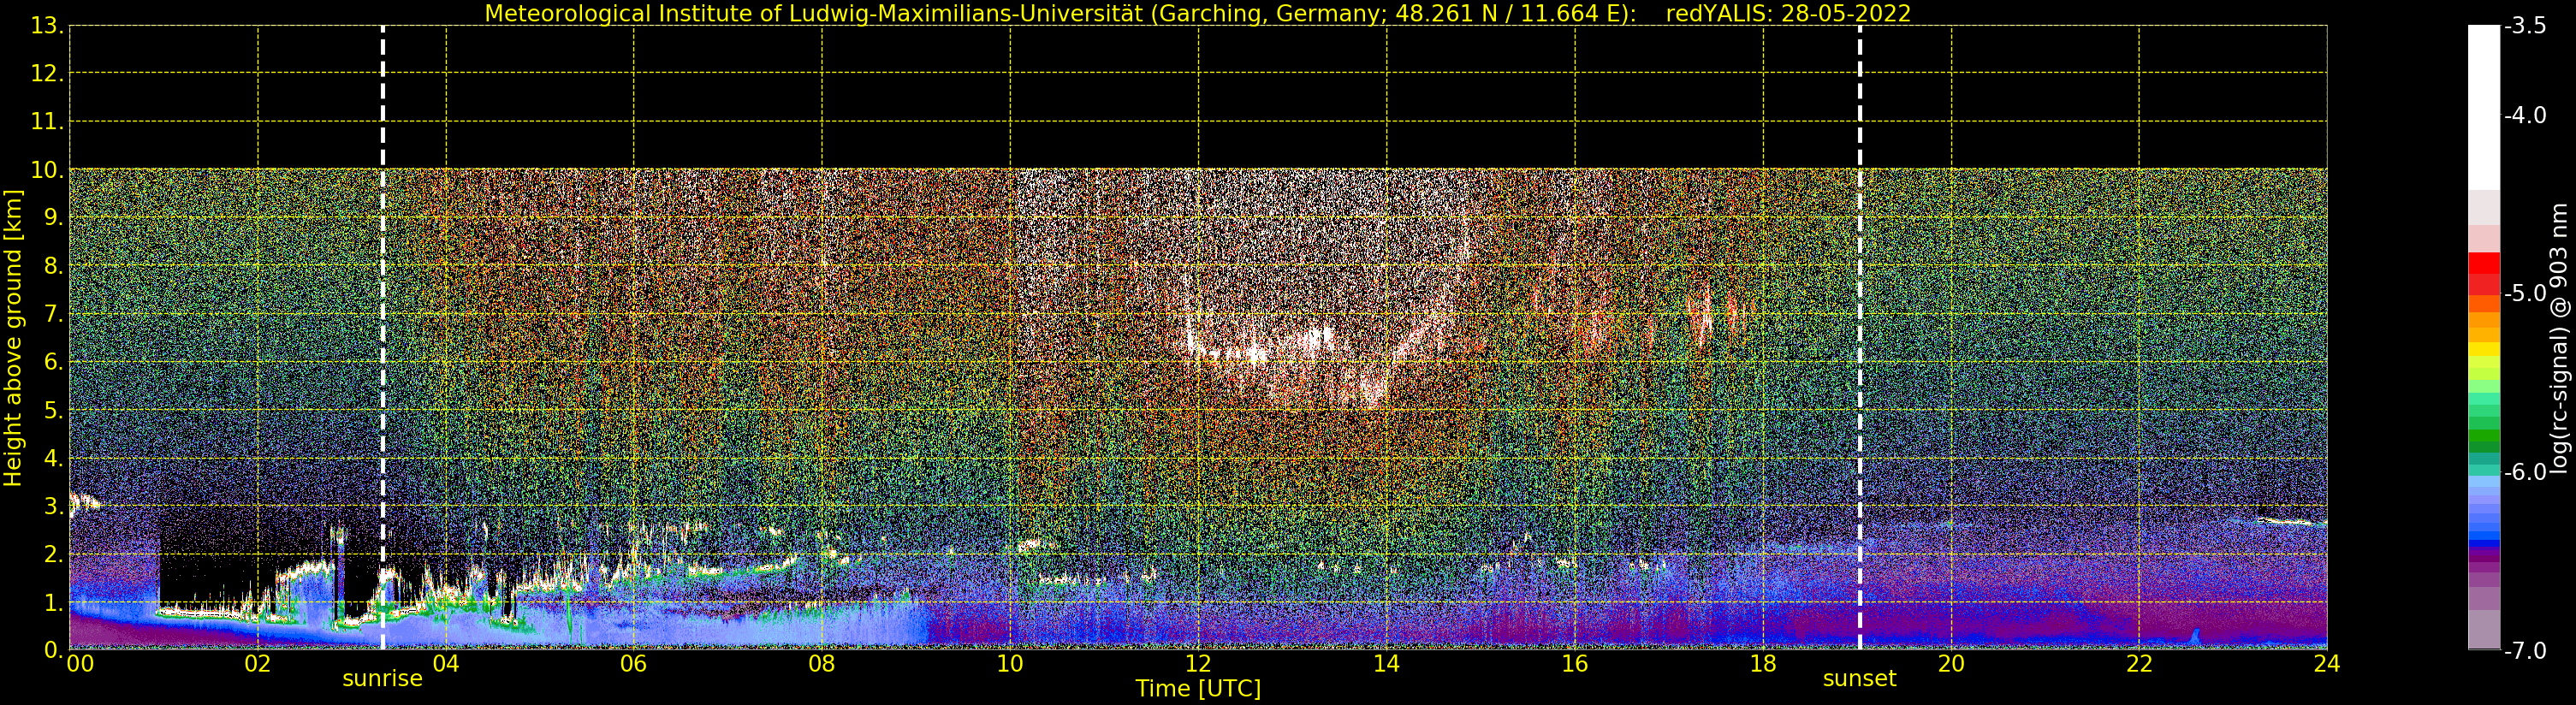The width and height of the screenshot is (2576, 705).
Task: Click the Time [UTC] axis title
Action: pyautogui.click(x=1198, y=689)
